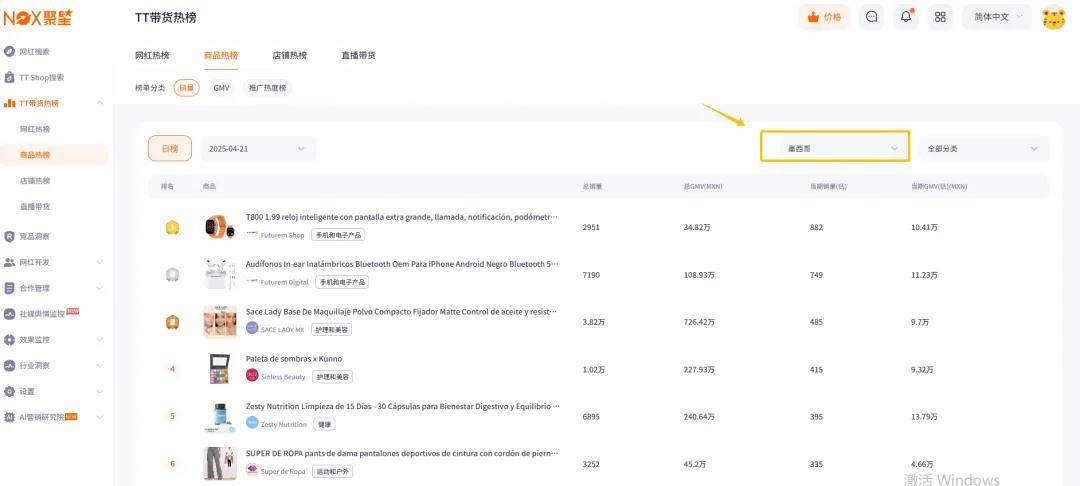
Task: Open the 全部分类 category dropdown
Action: [x=984, y=148]
